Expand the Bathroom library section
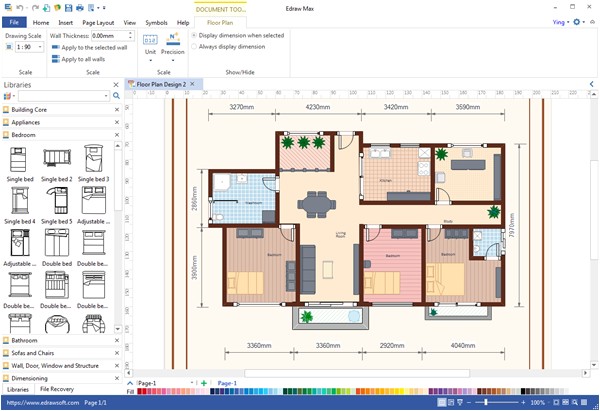 click(x=26, y=341)
